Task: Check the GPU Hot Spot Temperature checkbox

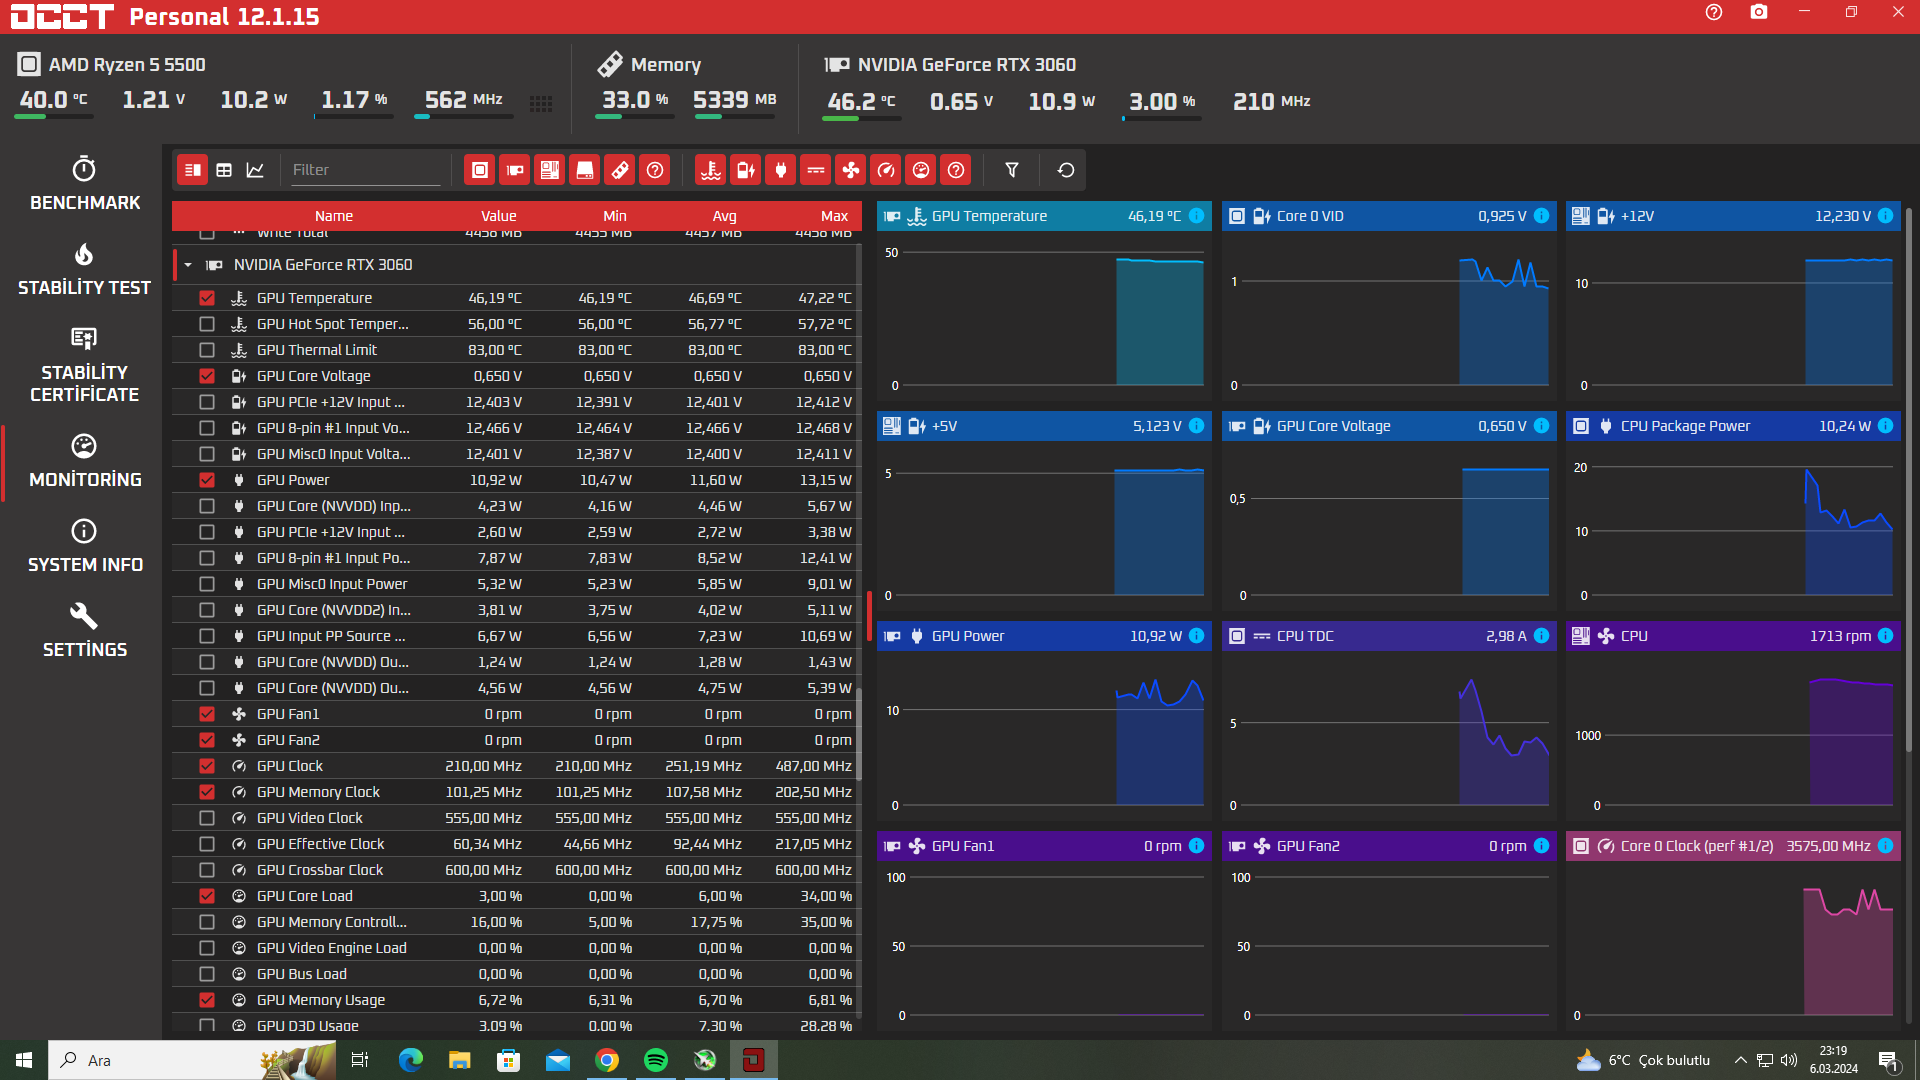Action: pyautogui.click(x=207, y=324)
